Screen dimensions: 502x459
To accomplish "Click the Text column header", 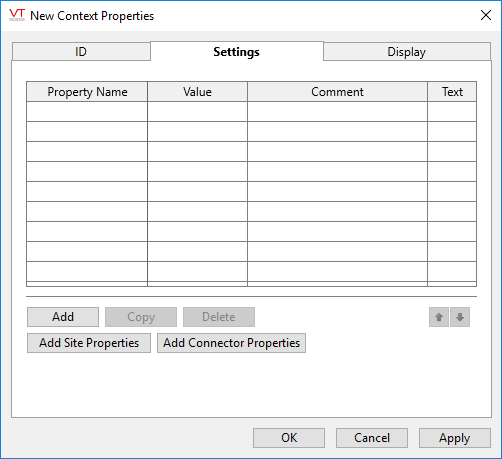I will click(452, 92).
